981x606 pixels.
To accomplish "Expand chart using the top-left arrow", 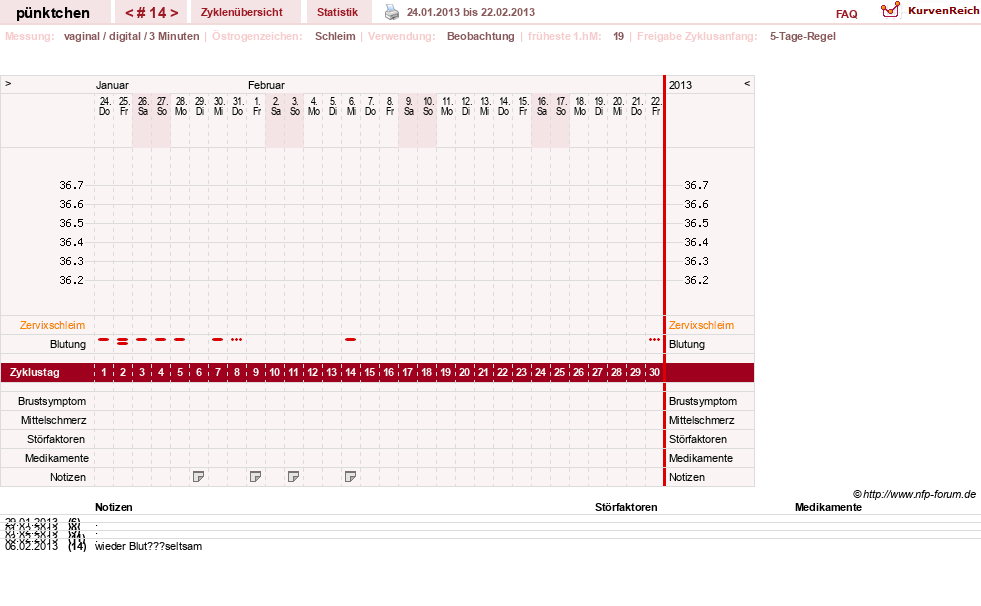I will [8, 84].
